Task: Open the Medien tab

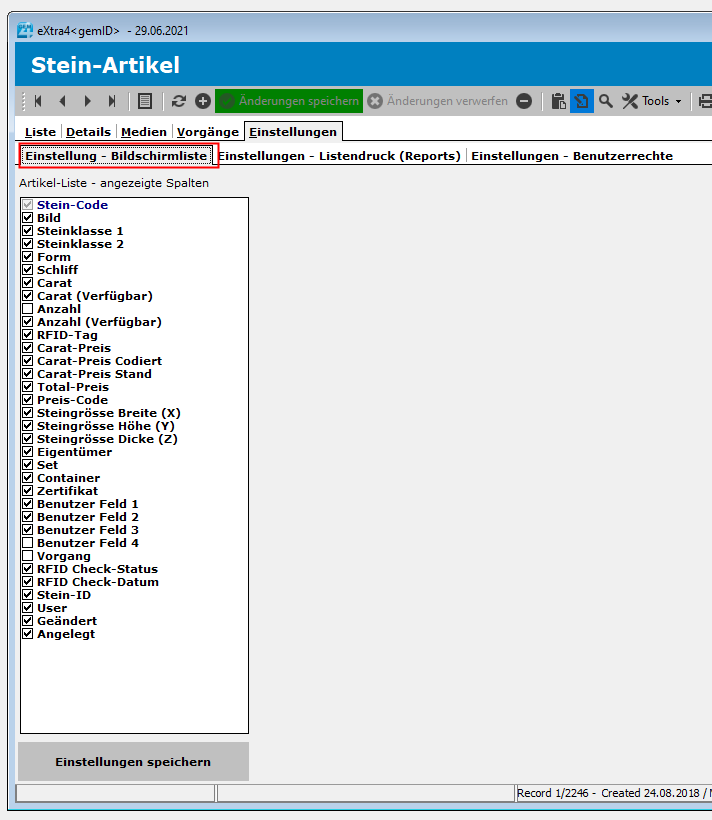Action: tap(144, 132)
